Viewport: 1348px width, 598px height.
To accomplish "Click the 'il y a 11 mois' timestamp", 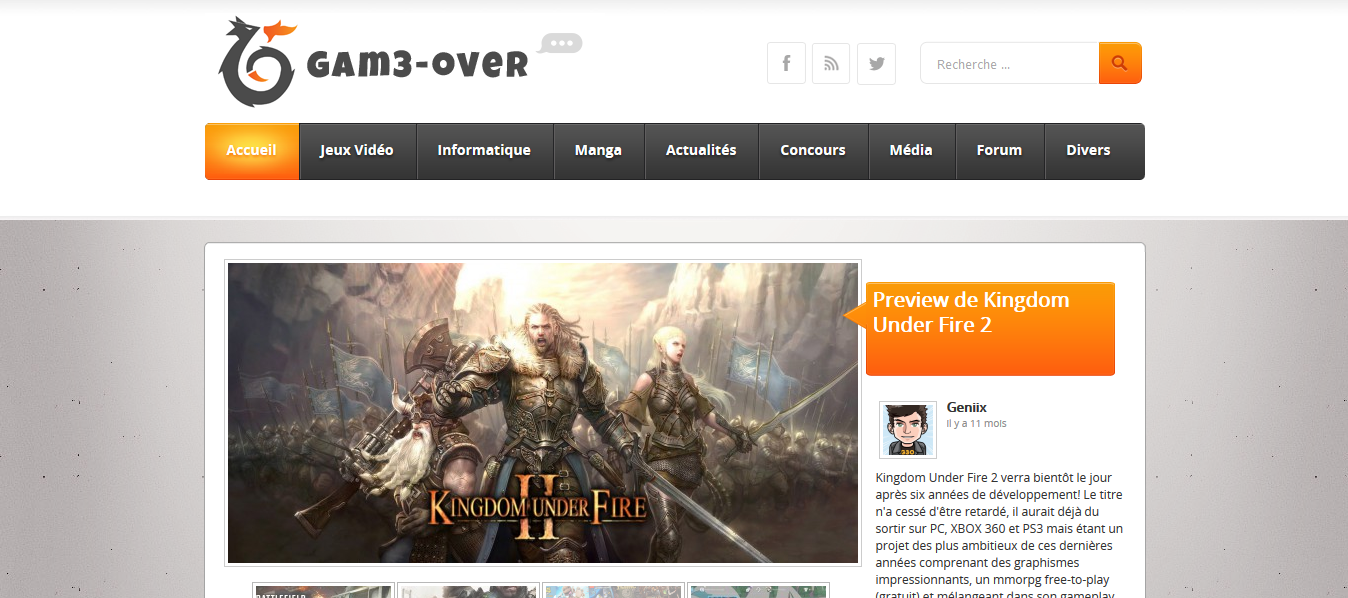I will pos(977,424).
